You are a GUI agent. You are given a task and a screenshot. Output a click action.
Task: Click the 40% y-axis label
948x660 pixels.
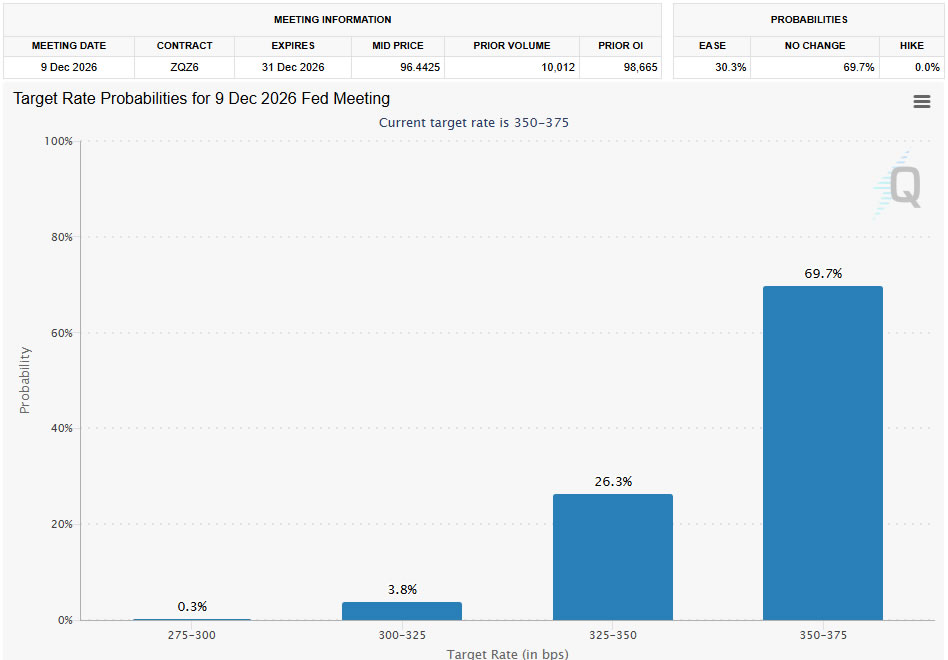[61, 429]
